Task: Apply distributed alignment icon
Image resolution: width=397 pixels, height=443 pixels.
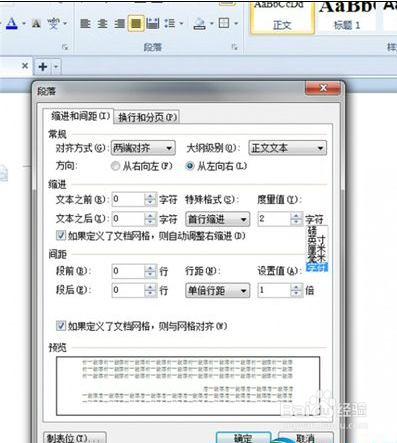Action: [153, 23]
